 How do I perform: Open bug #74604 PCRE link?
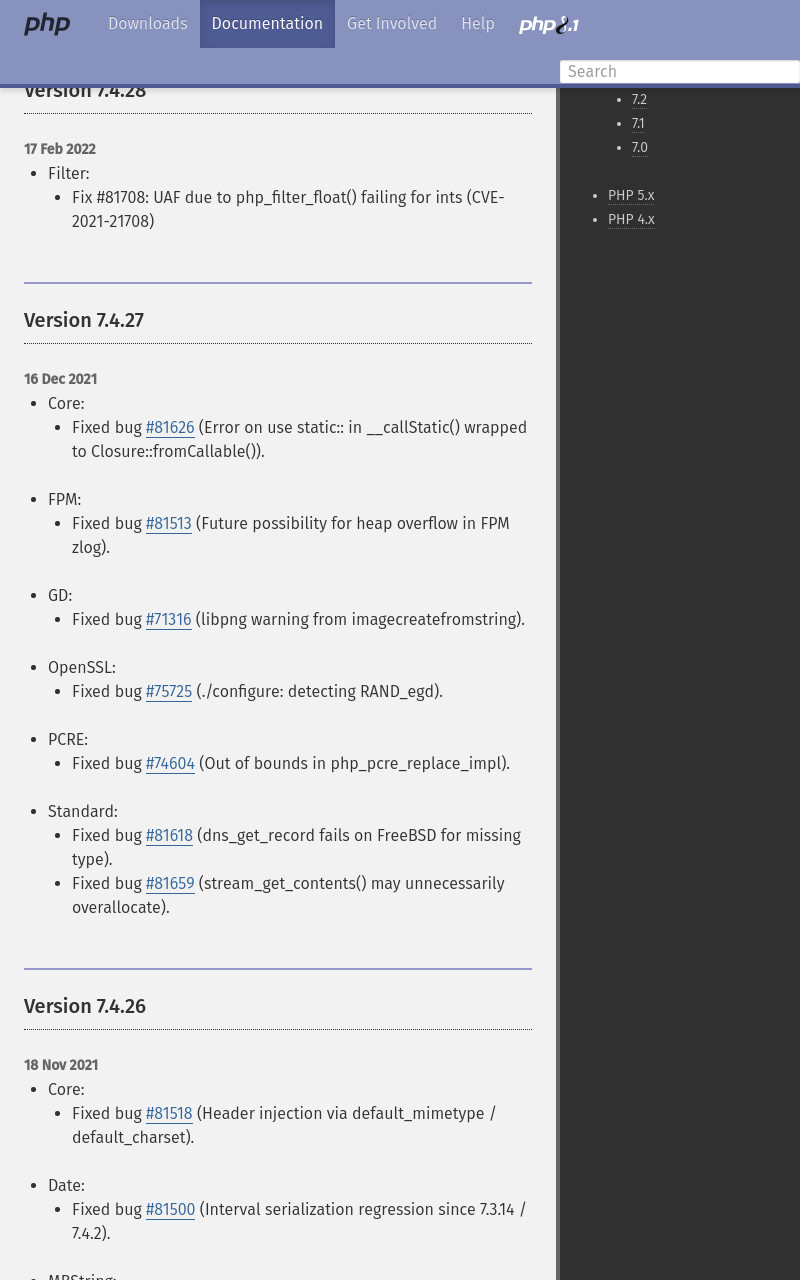[x=170, y=764]
